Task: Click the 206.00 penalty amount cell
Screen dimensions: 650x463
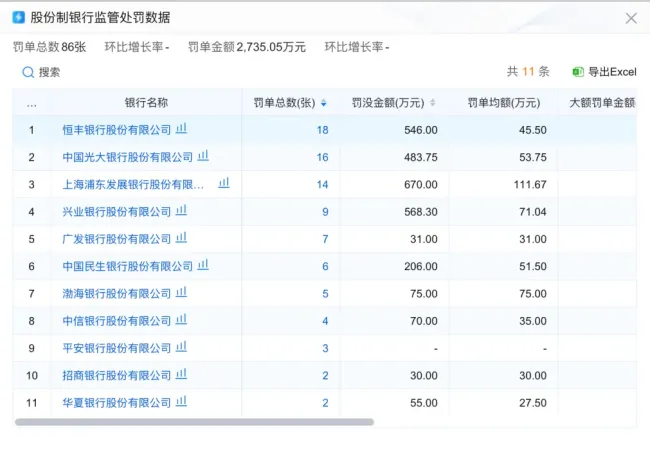Action: point(421,267)
